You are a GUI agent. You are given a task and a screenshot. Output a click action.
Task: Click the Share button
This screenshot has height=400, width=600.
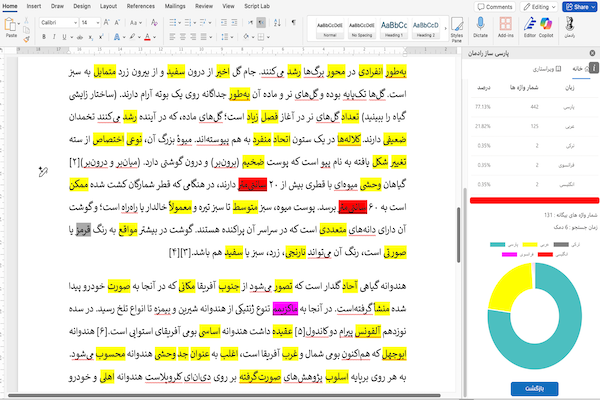click(579, 7)
